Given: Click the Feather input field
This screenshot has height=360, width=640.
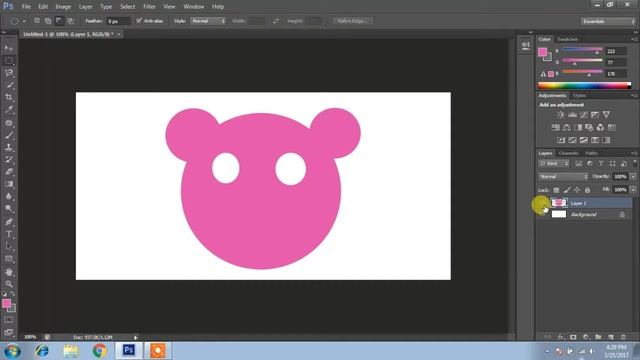Looking at the screenshot, I should [118, 21].
